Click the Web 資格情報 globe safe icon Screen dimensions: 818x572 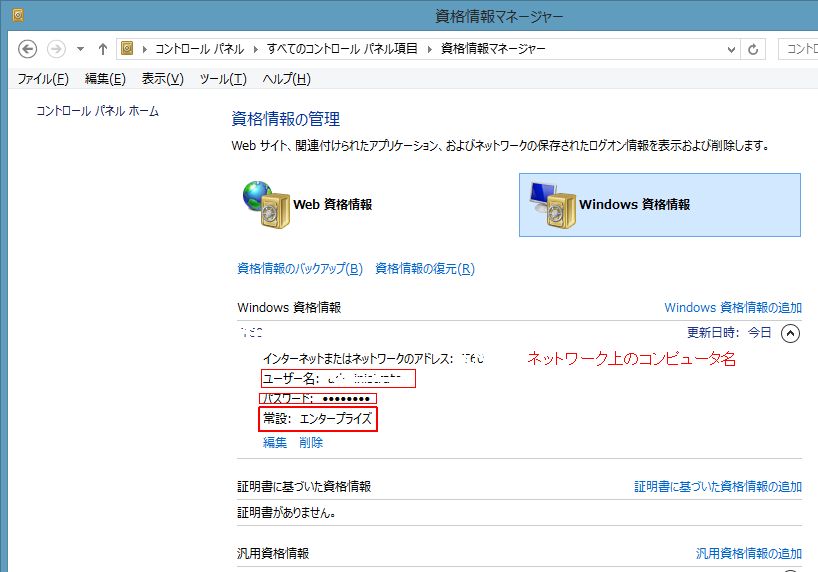click(264, 203)
